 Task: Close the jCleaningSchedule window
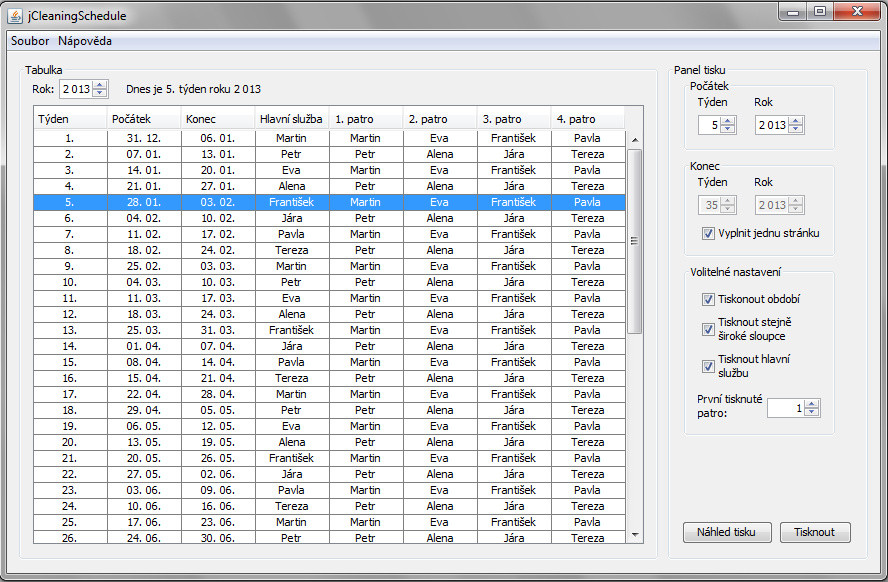click(857, 12)
